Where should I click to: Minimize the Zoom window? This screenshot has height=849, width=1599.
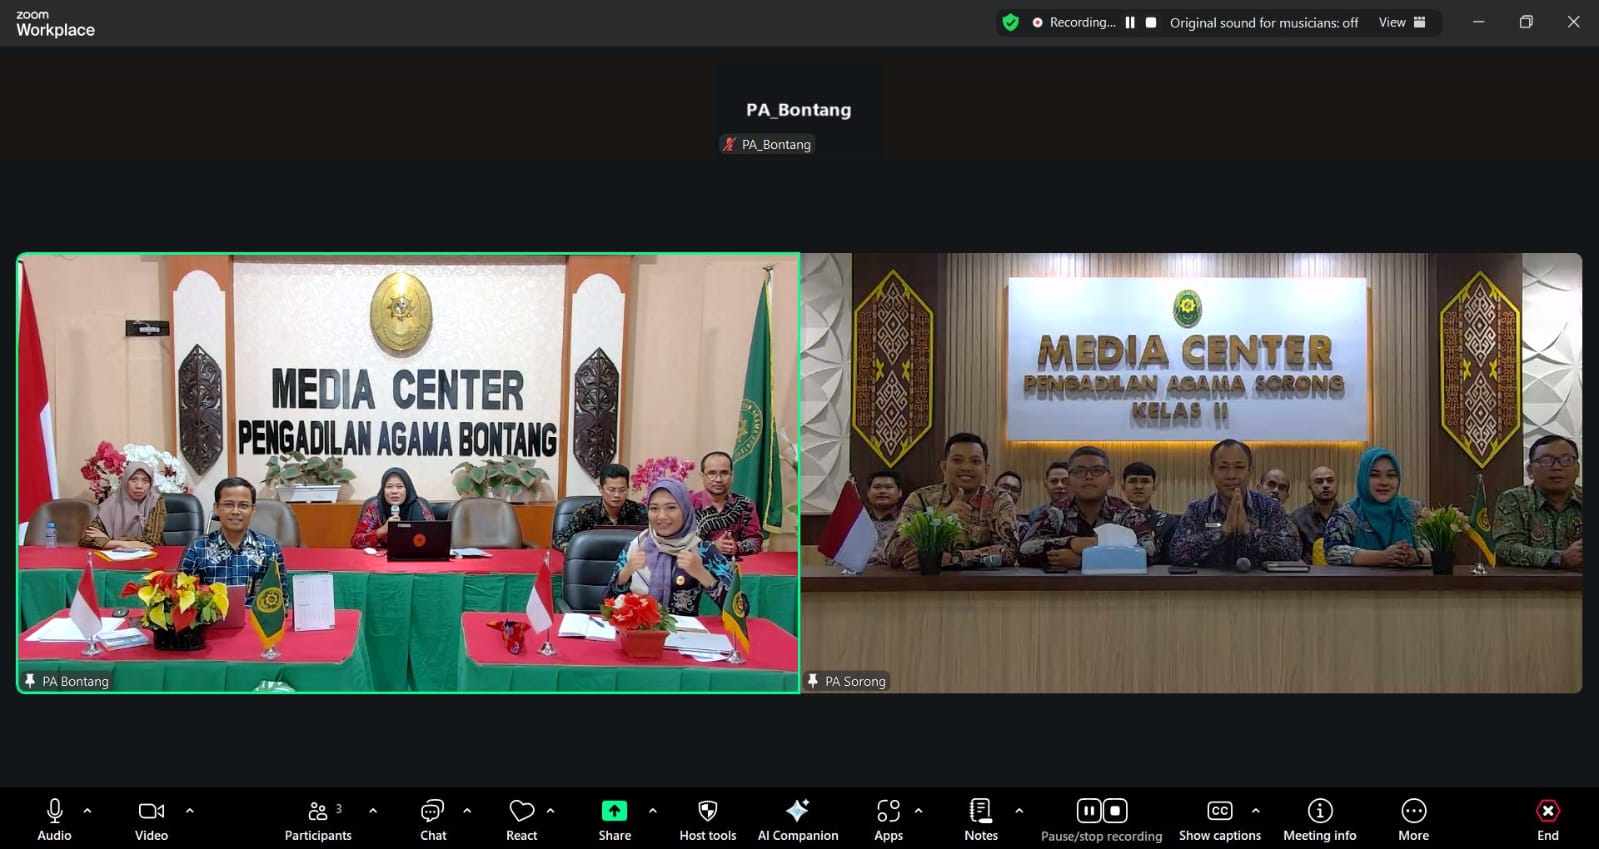[x=1478, y=22]
